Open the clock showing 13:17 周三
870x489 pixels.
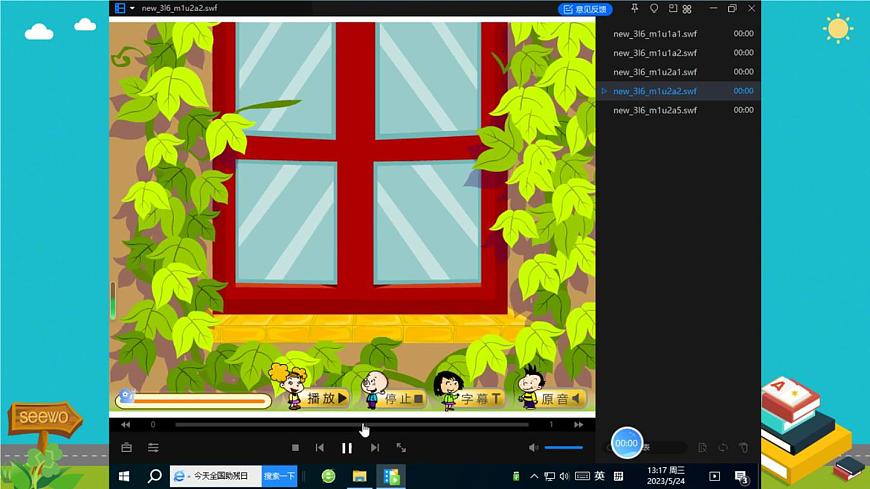666,476
